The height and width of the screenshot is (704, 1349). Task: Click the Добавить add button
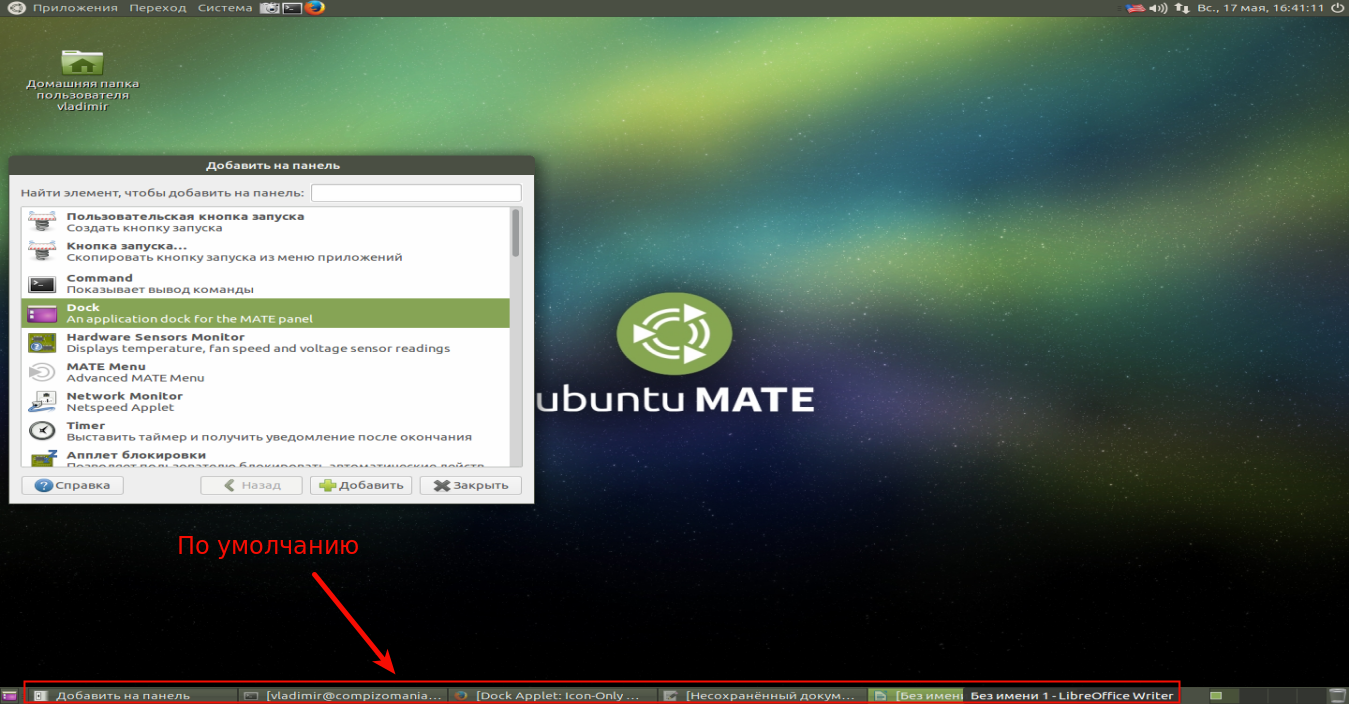click(x=361, y=485)
